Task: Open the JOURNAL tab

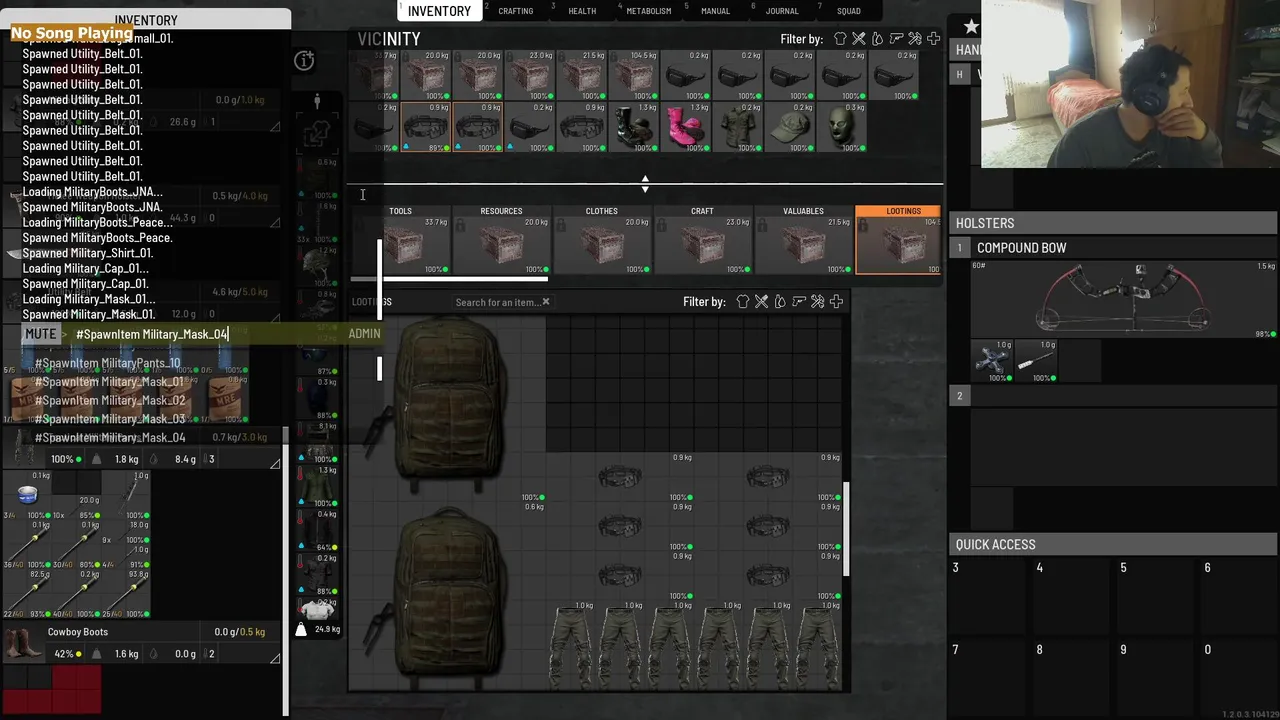Action: click(781, 11)
